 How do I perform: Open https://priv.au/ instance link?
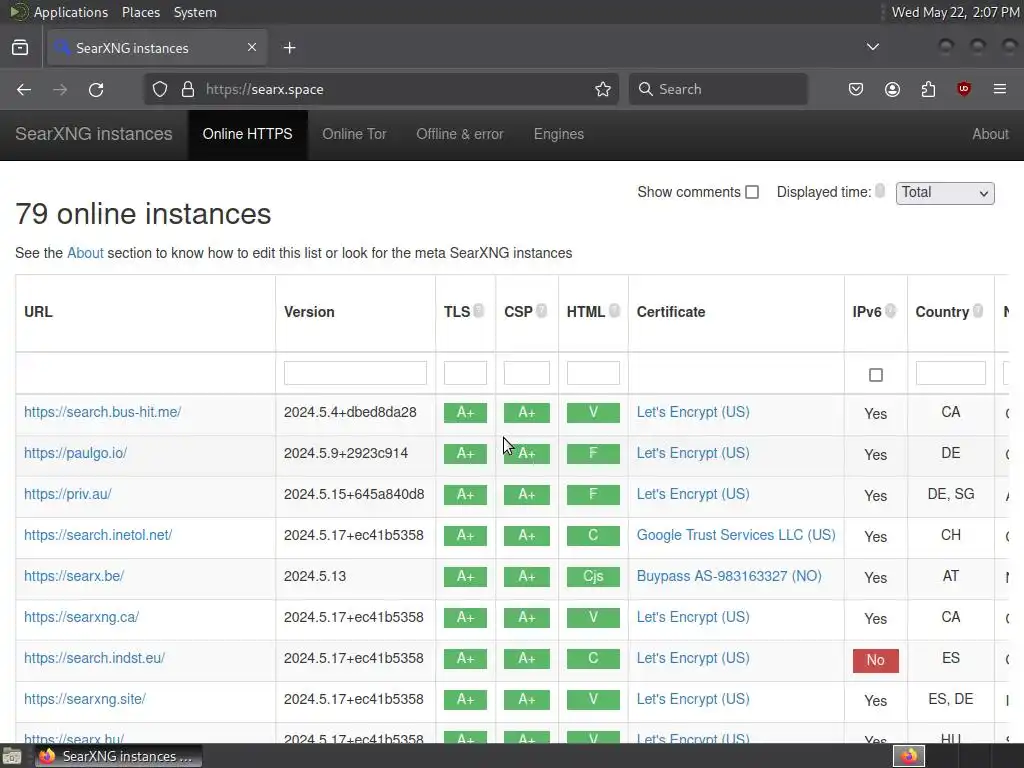click(67, 494)
